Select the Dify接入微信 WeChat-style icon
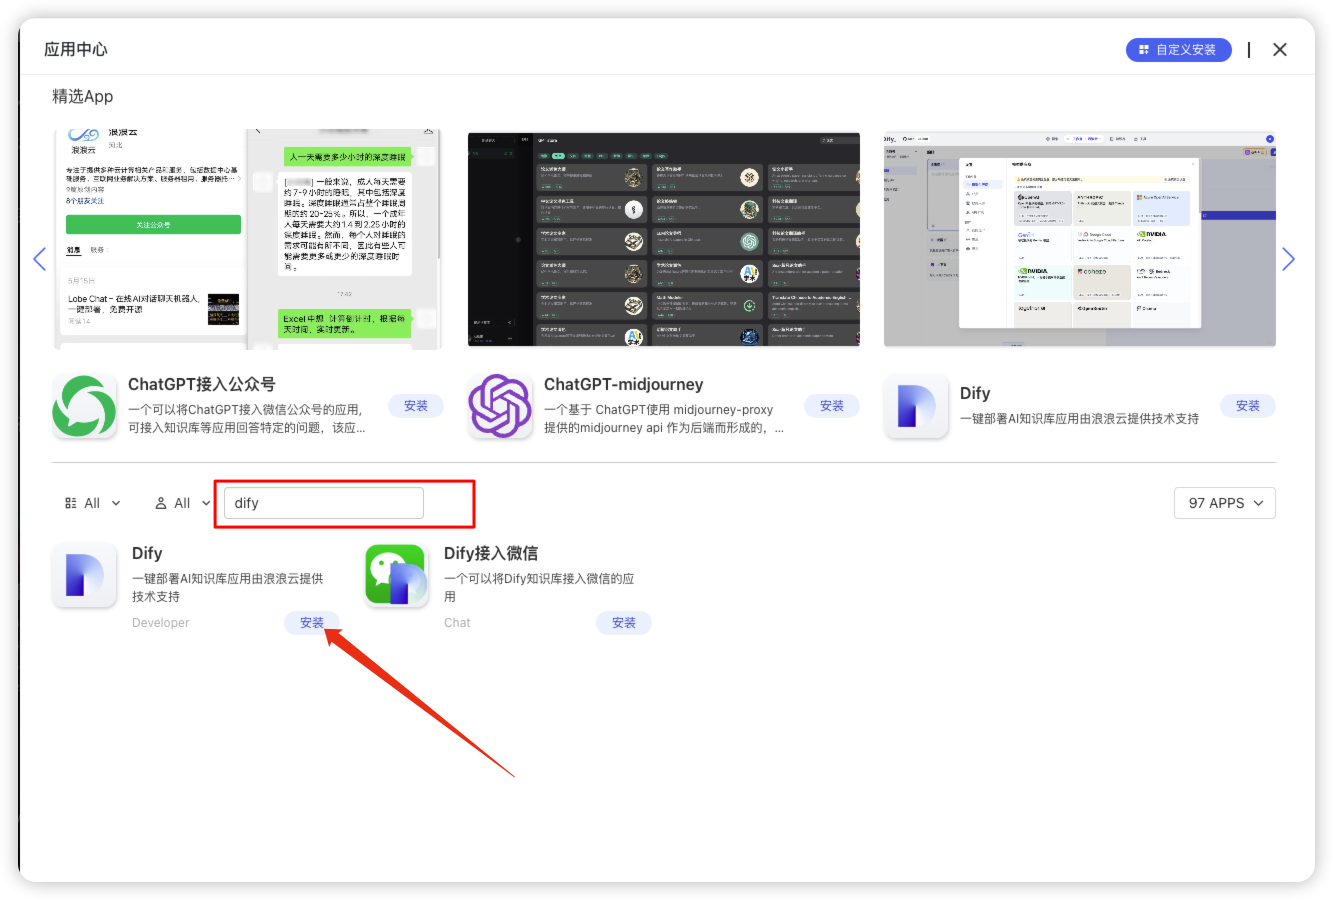Viewport: 1333px width, 900px height. 396,575
